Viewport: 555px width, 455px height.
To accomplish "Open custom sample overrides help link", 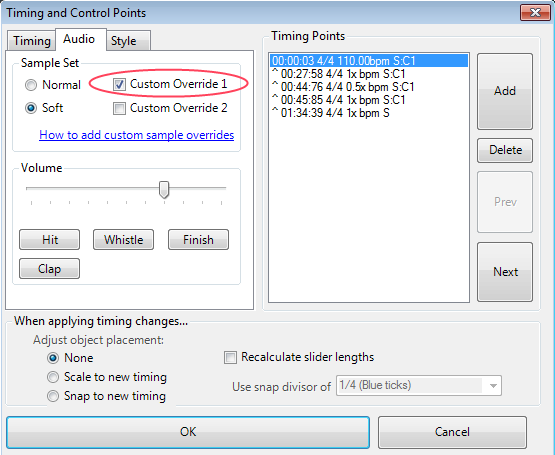I will [x=137, y=135].
